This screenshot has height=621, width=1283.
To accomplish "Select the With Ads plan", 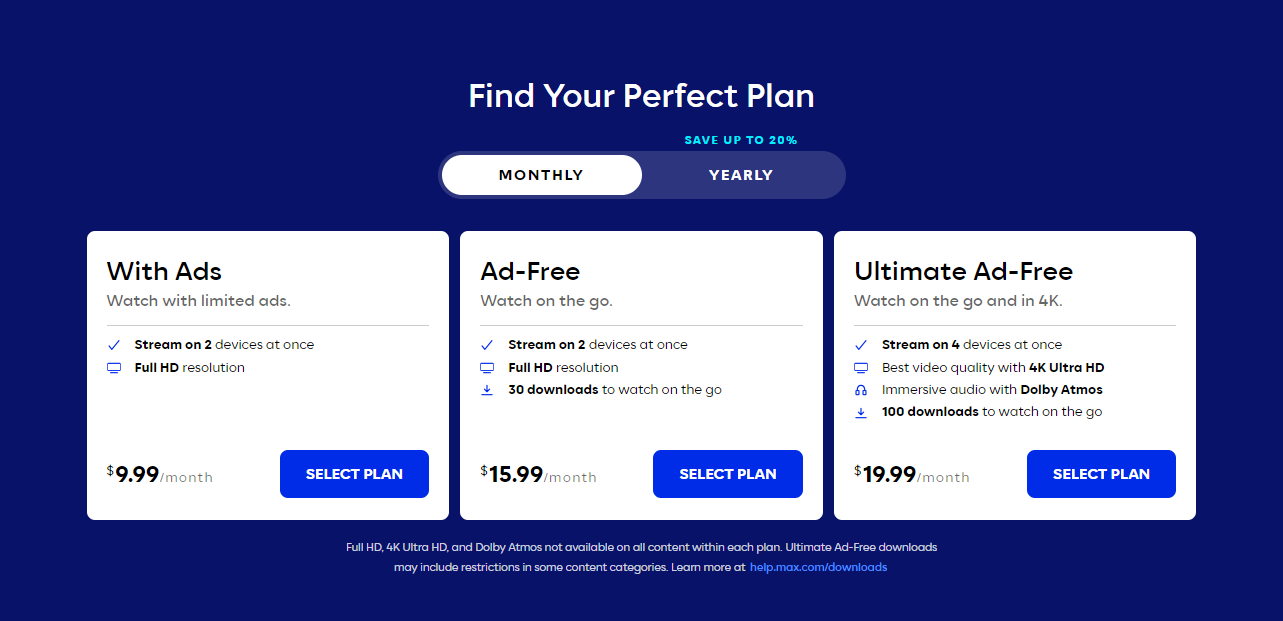I will [x=354, y=474].
